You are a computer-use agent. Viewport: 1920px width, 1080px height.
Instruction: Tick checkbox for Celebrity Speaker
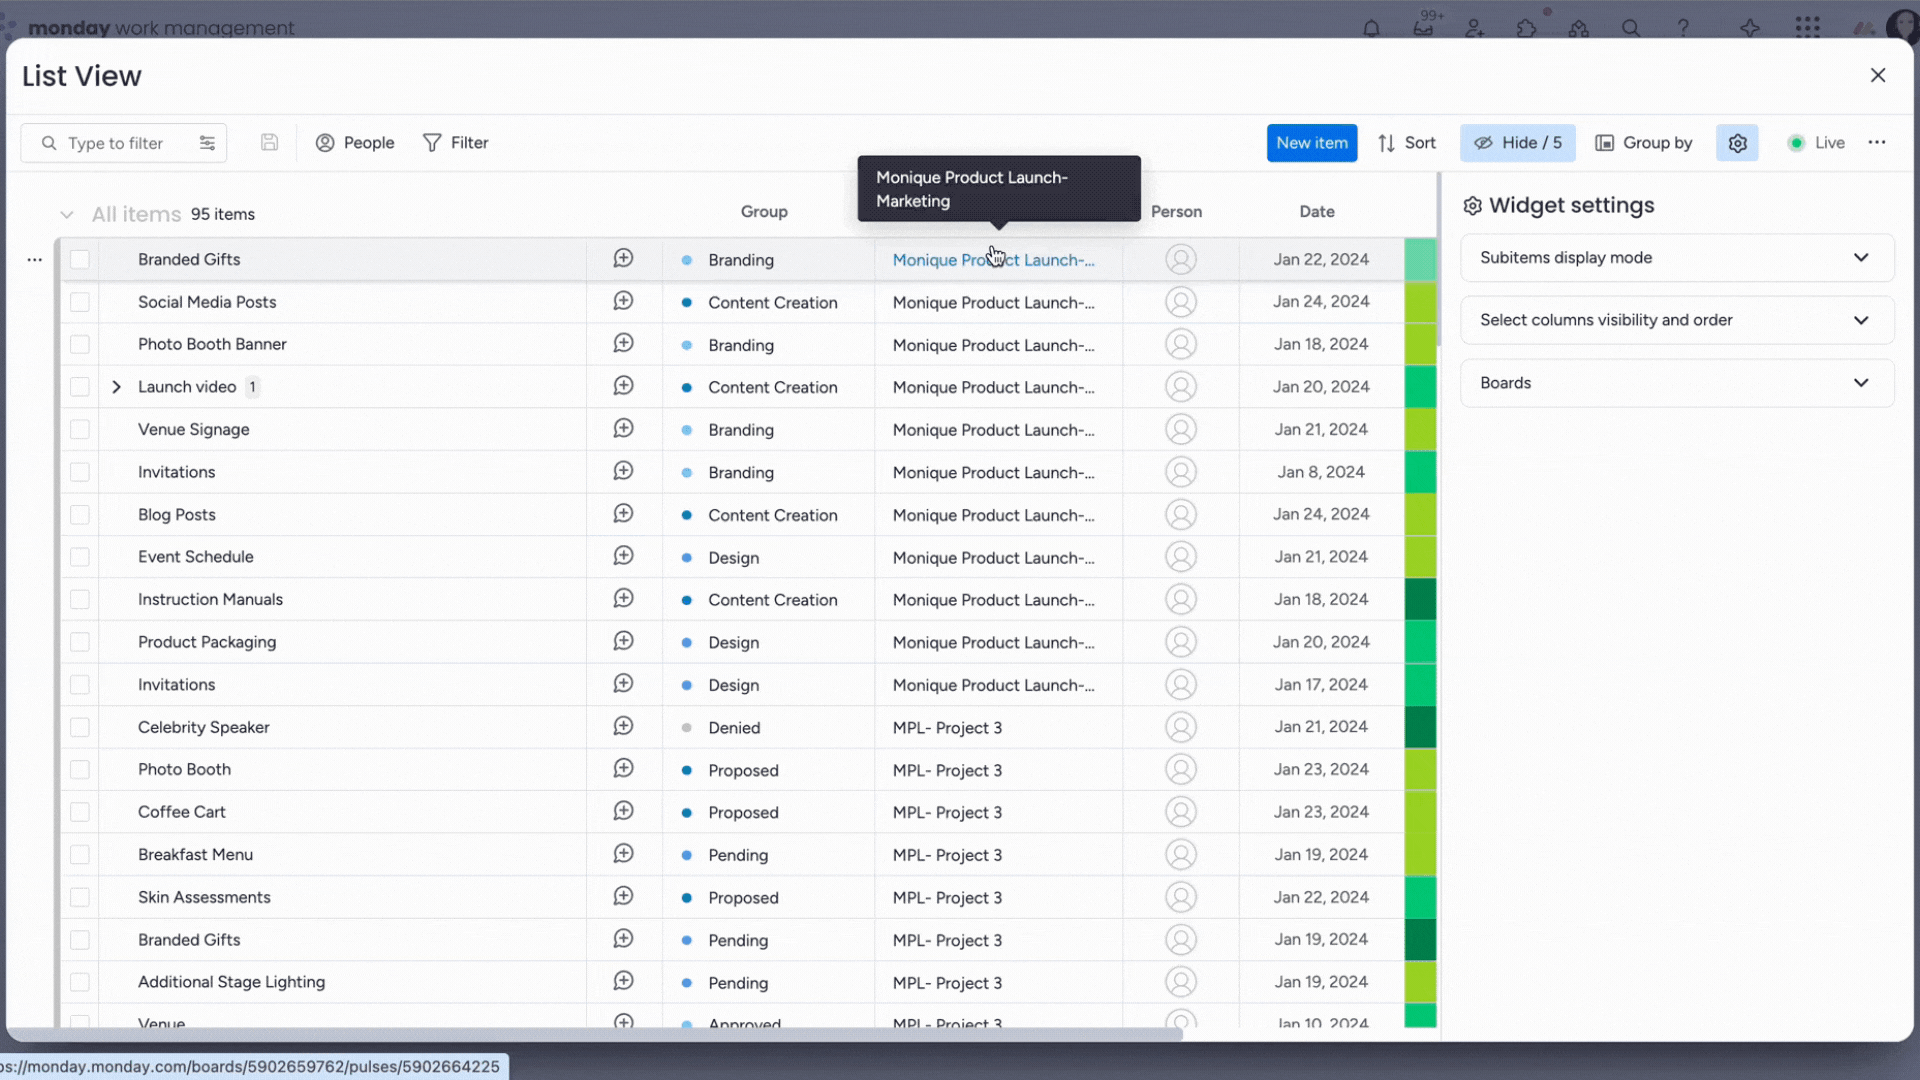click(x=80, y=727)
